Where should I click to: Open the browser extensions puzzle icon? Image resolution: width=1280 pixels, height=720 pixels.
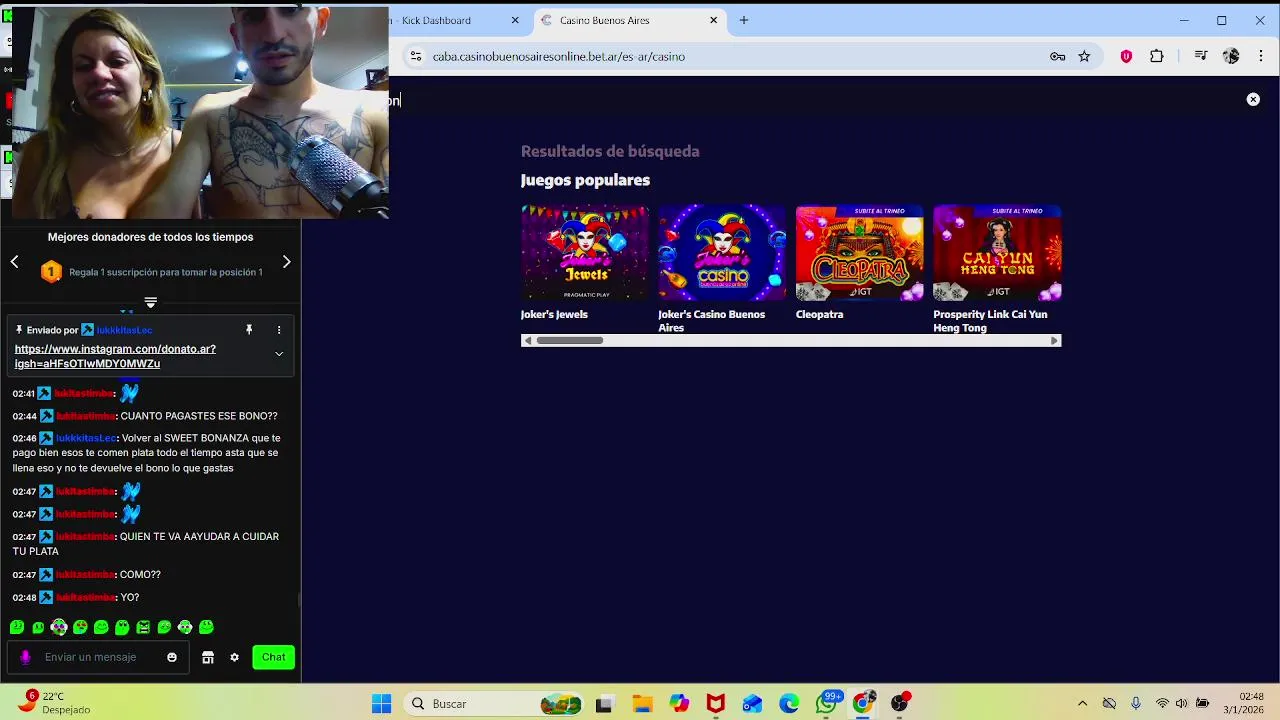1157,56
